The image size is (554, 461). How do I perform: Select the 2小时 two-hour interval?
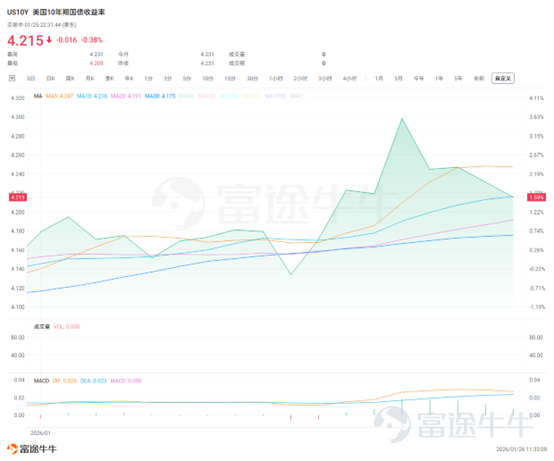coord(300,78)
